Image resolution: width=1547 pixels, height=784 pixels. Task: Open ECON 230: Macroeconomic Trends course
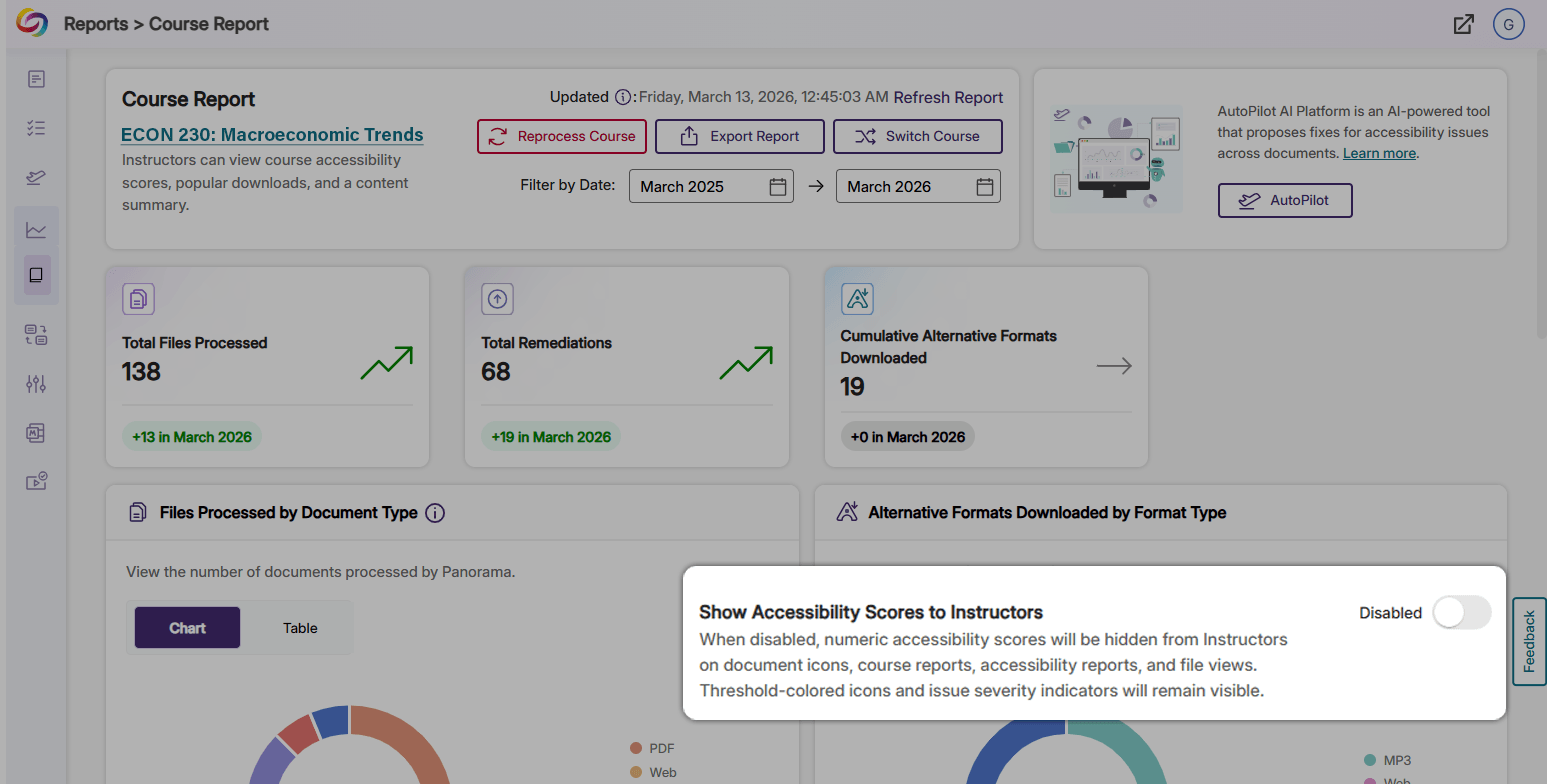[x=271, y=134]
